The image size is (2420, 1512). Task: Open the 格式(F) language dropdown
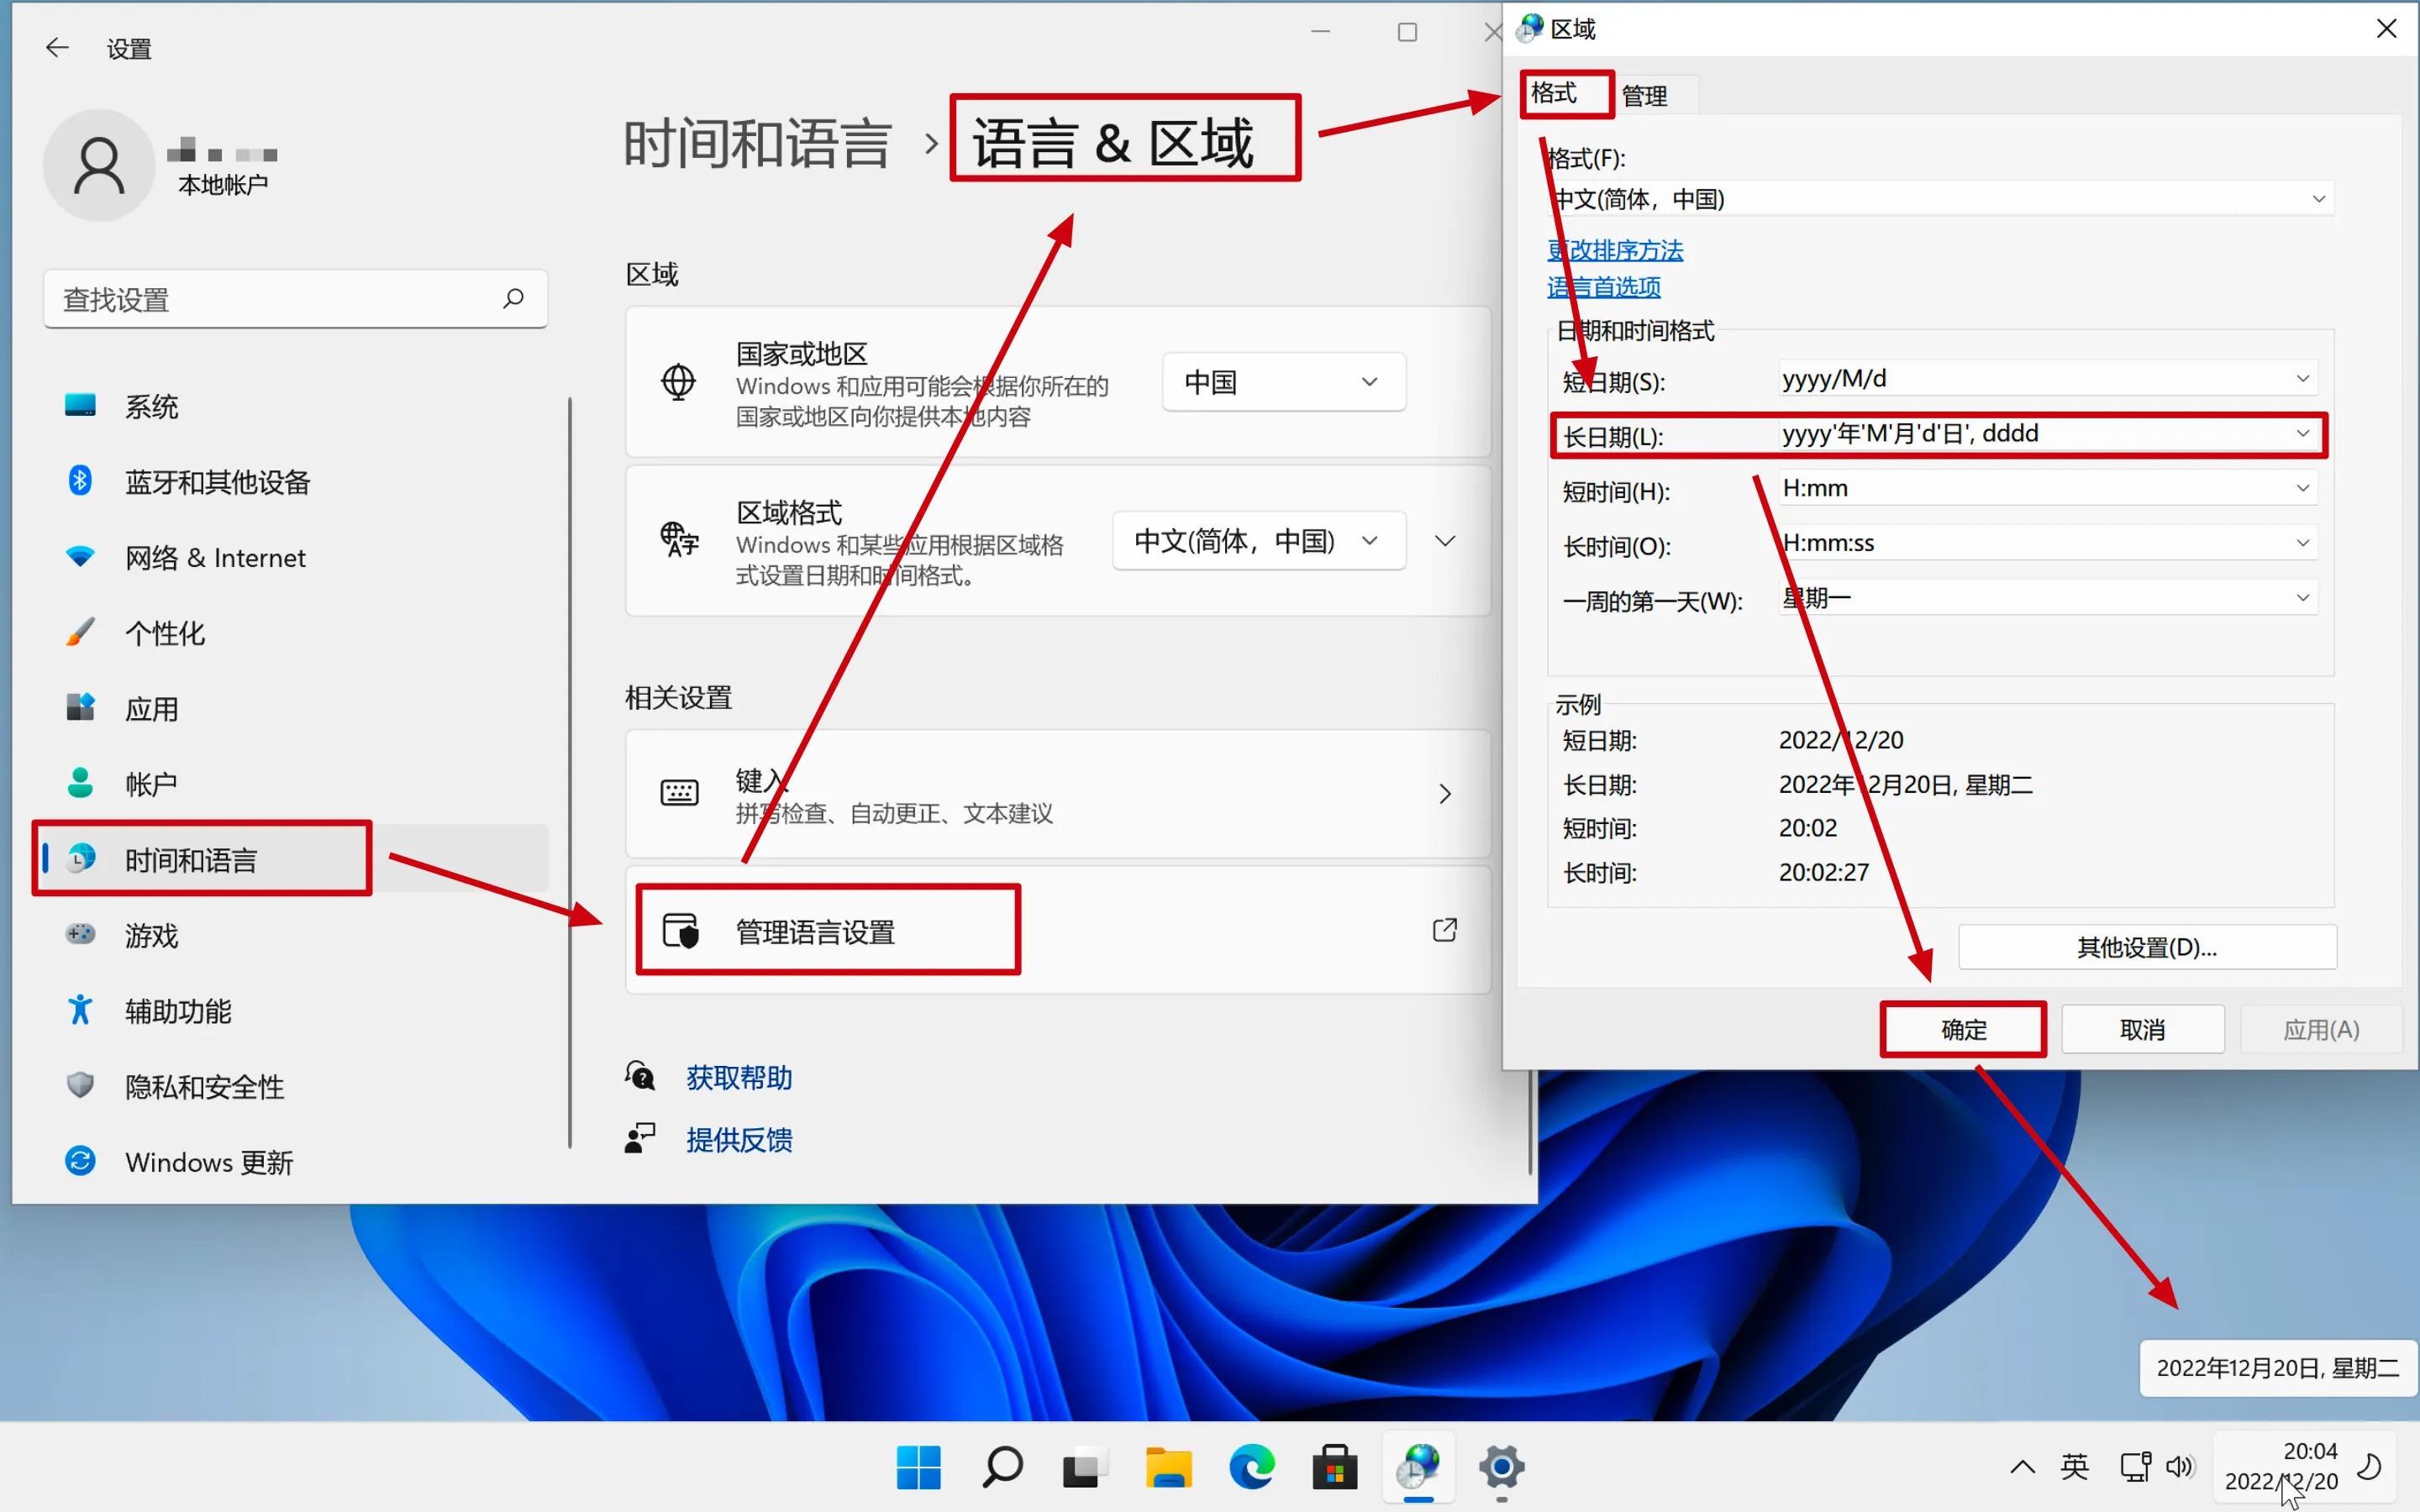click(1941, 199)
